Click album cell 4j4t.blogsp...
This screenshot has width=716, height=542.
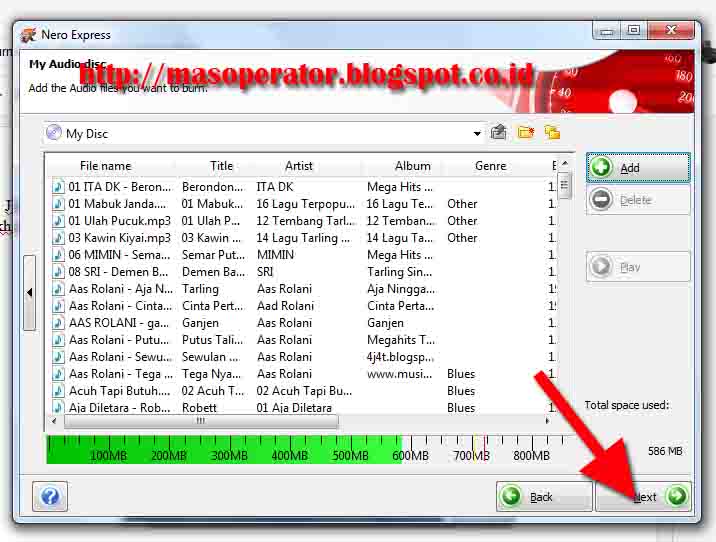[x=400, y=357]
